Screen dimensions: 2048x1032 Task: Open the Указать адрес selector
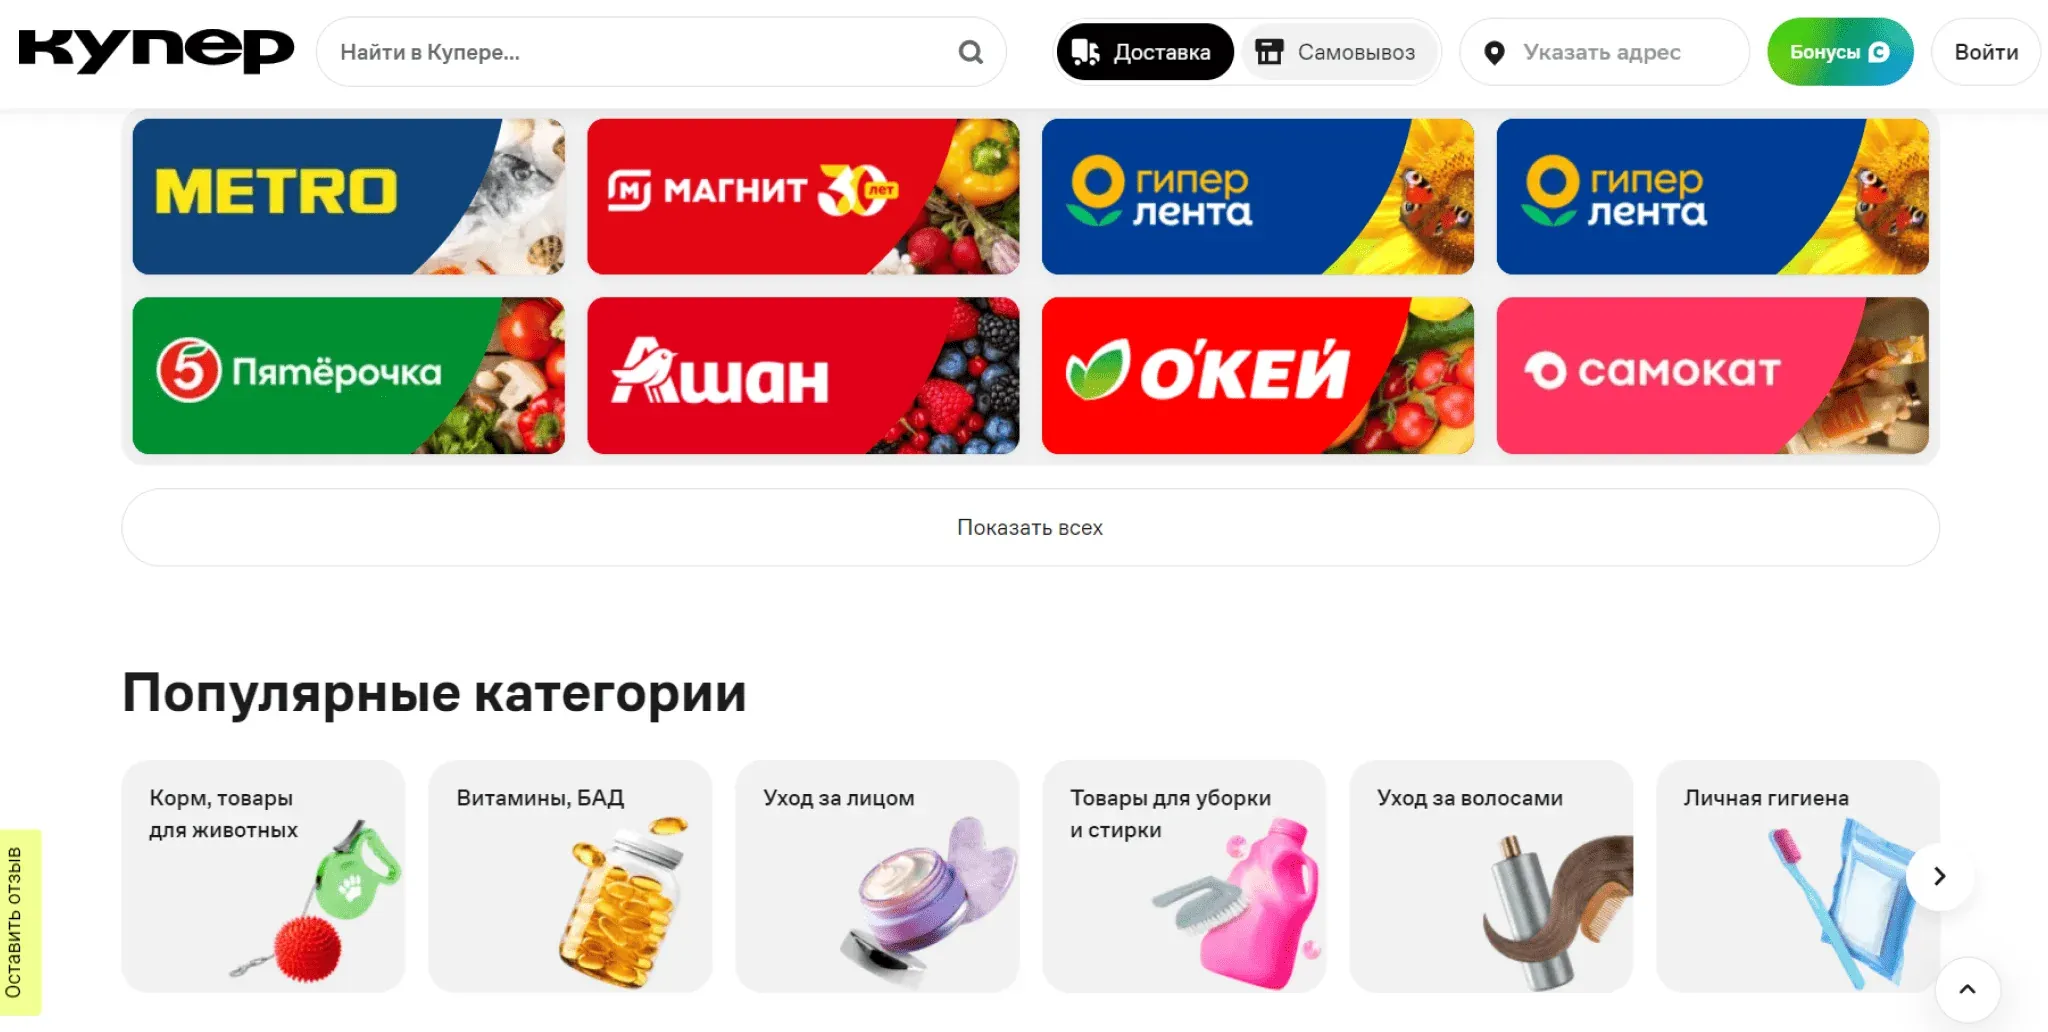pyautogui.click(x=1604, y=52)
